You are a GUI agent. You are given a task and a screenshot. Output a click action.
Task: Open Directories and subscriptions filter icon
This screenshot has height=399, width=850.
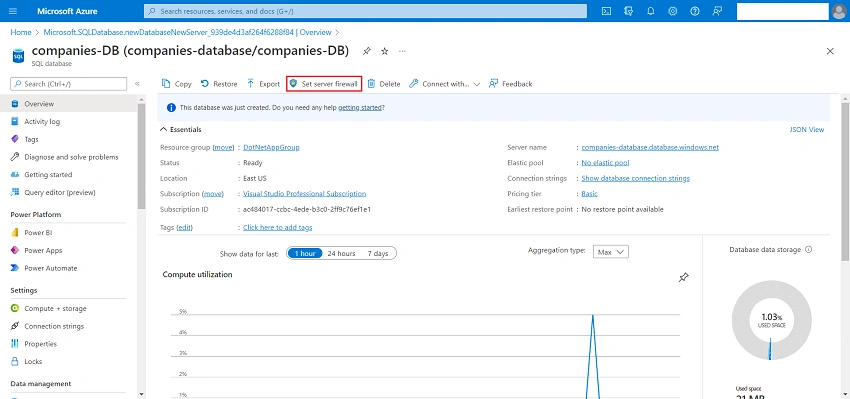[629, 11]
